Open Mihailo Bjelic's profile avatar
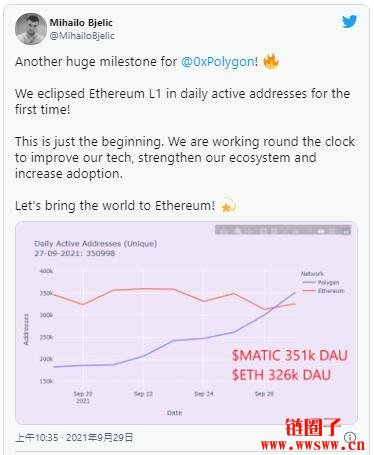The height and width of the screenshot is (455, 374). tap(30, 29)
